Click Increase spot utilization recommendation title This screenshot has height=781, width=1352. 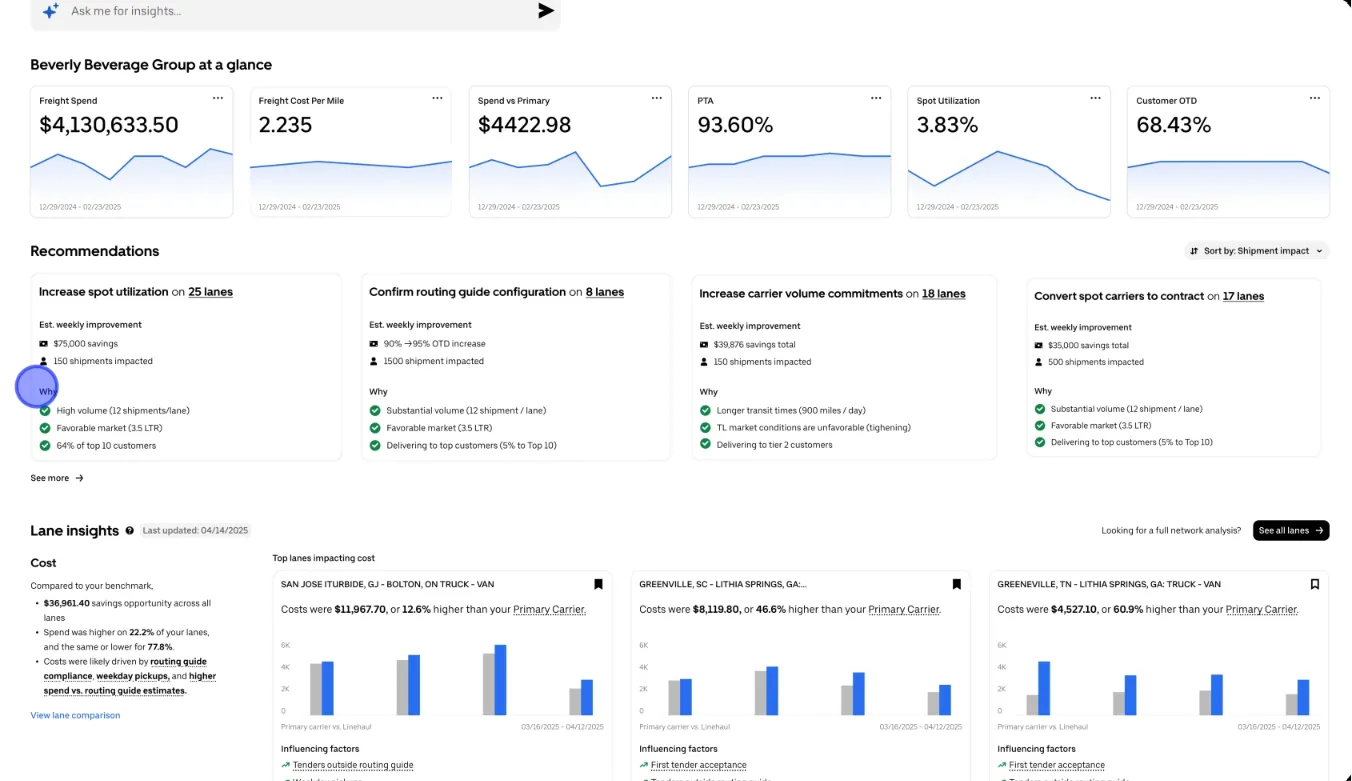pyautogui.click(x=104, y=292)
